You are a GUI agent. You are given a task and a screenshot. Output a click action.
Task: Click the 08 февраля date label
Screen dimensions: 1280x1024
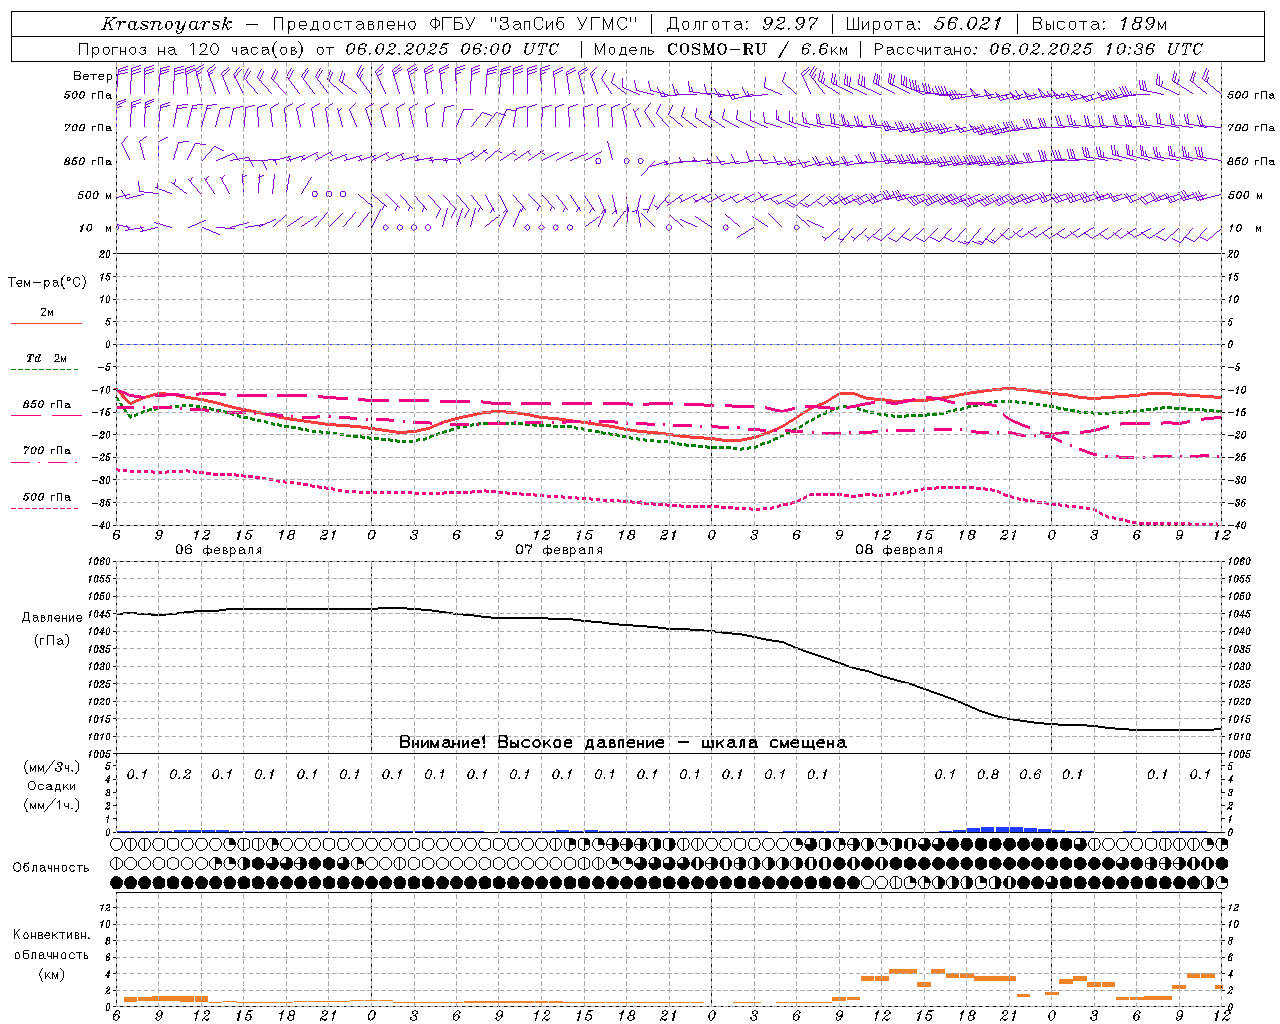tap(899, 550)
